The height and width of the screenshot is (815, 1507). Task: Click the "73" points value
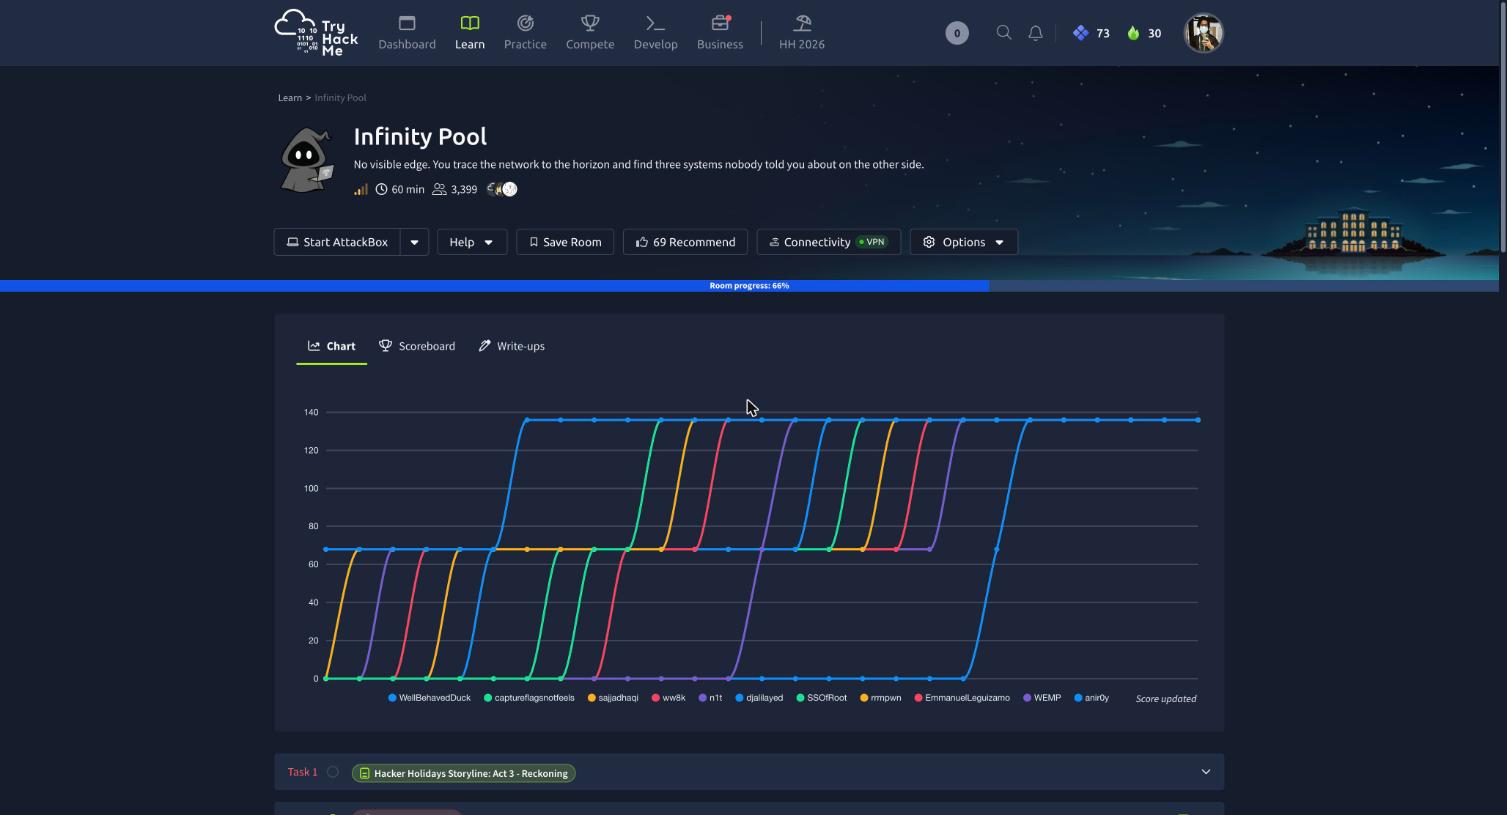coord(1103,33)
